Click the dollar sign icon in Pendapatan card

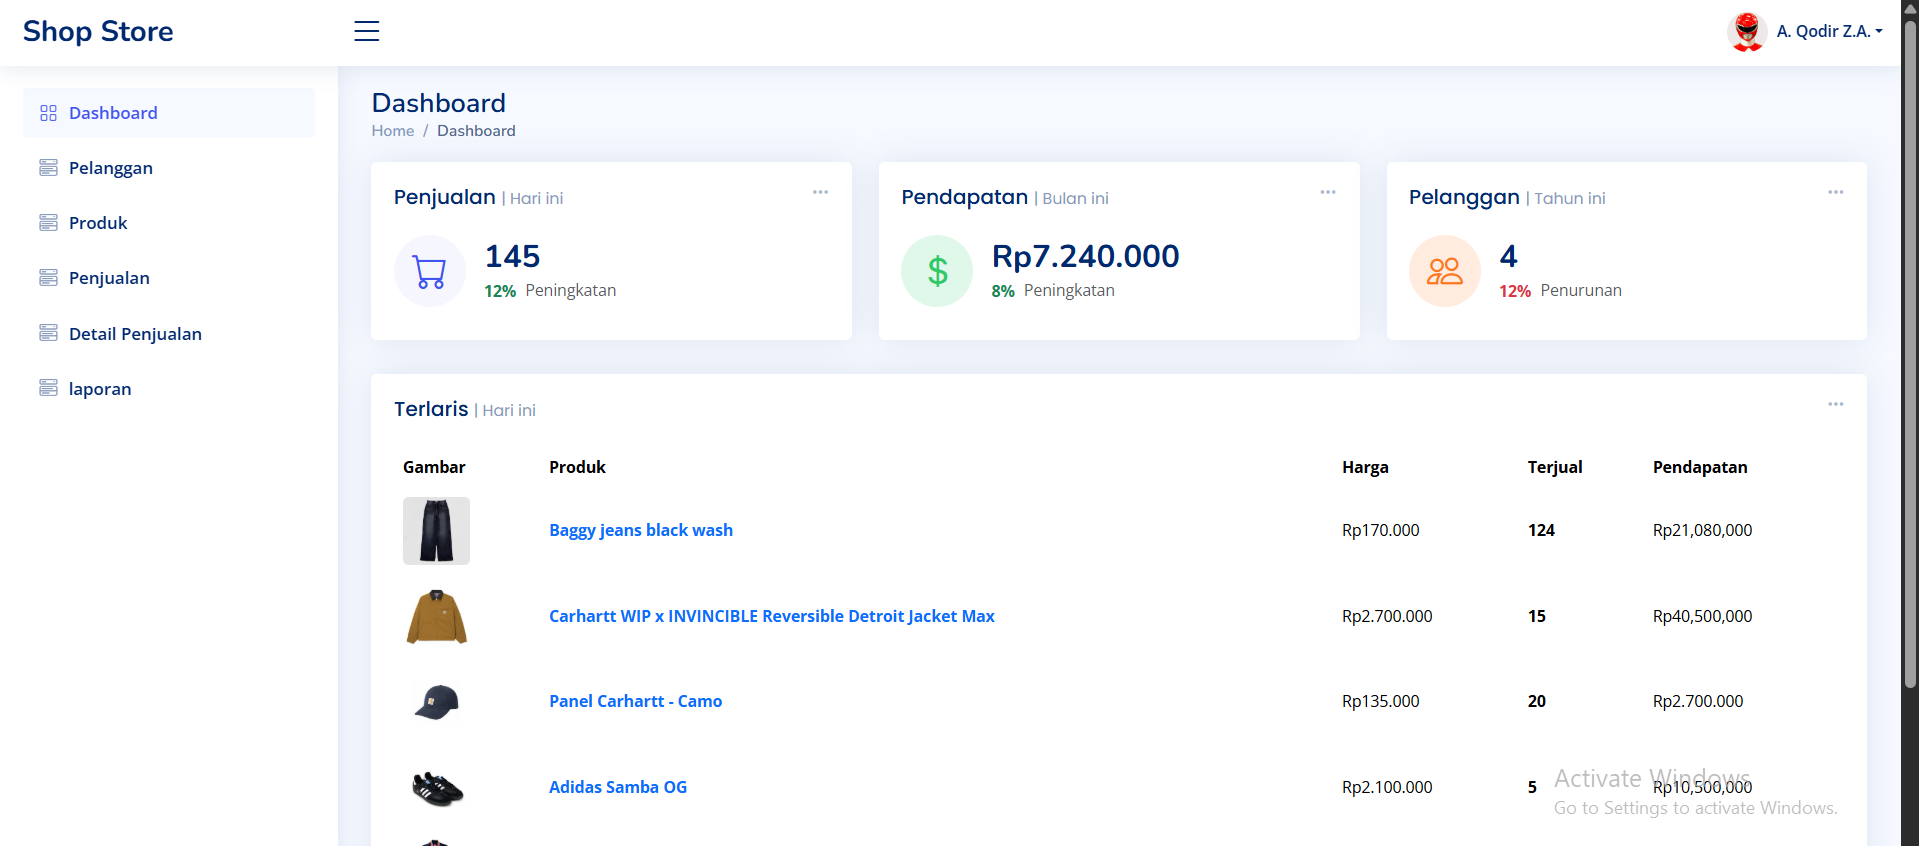point(937,271)
